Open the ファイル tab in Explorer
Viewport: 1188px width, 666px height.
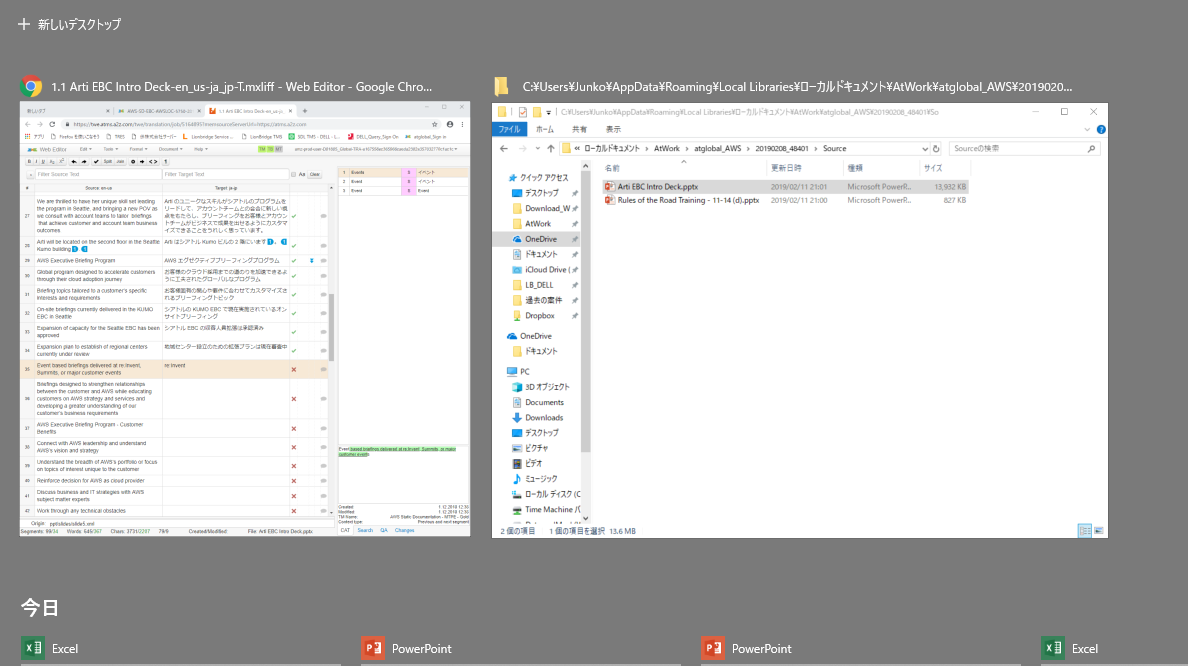pyautogui.click(x=509, y=129)
